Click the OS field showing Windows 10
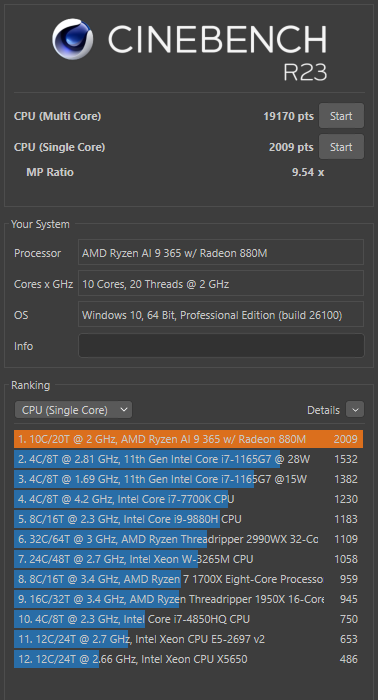This screenshot has width=378, height=700. tap(221, 315)
